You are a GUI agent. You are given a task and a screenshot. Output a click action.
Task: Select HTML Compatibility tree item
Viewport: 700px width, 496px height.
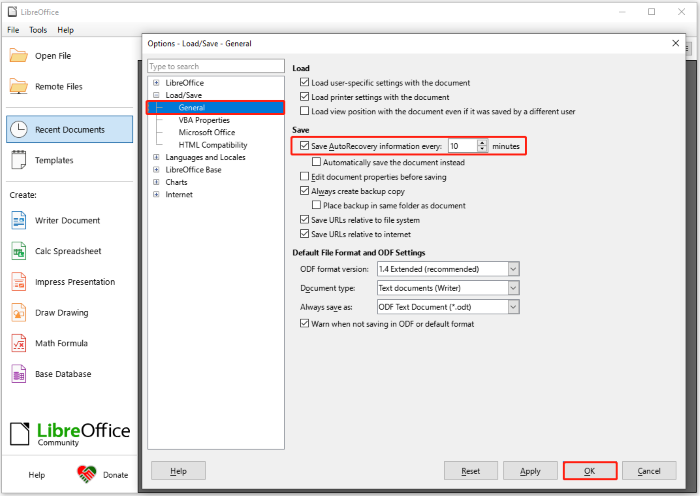click(213, 145)
